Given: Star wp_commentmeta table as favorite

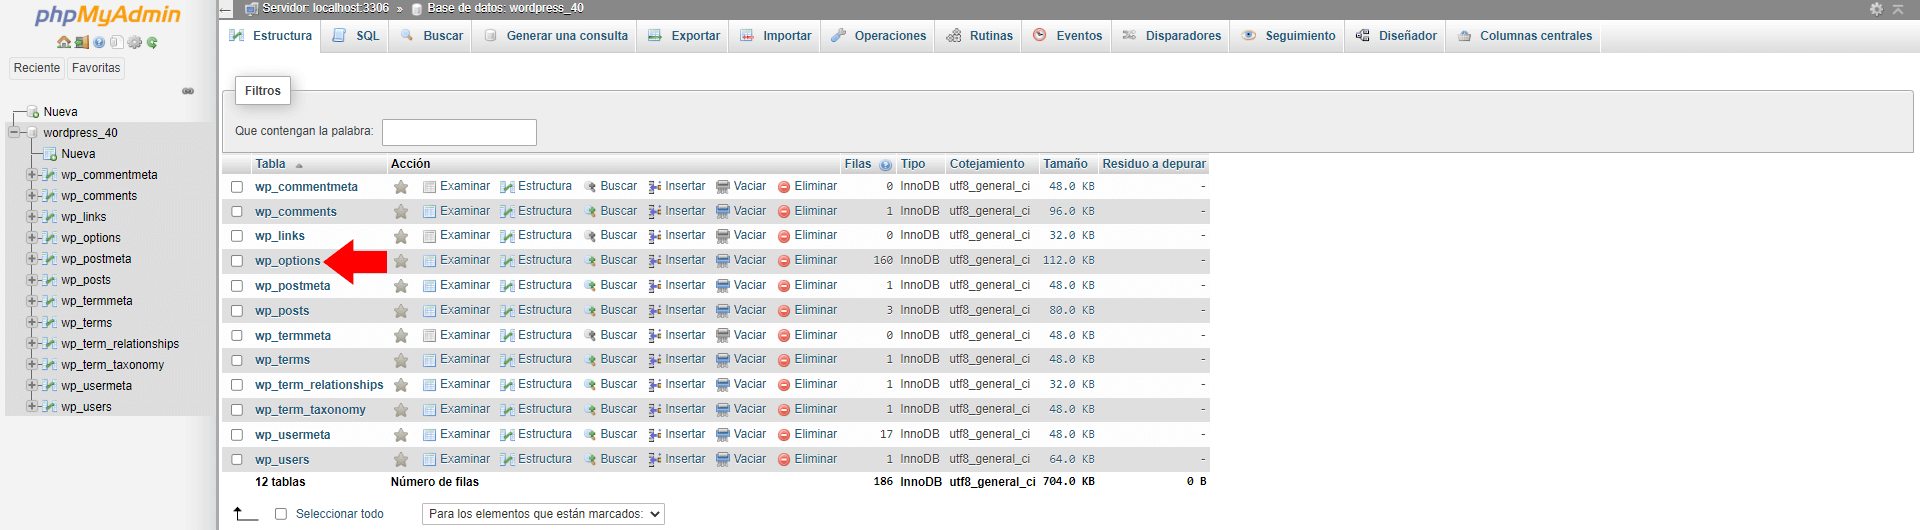Looking at the screenshot, I should click(x=401, y=187).
